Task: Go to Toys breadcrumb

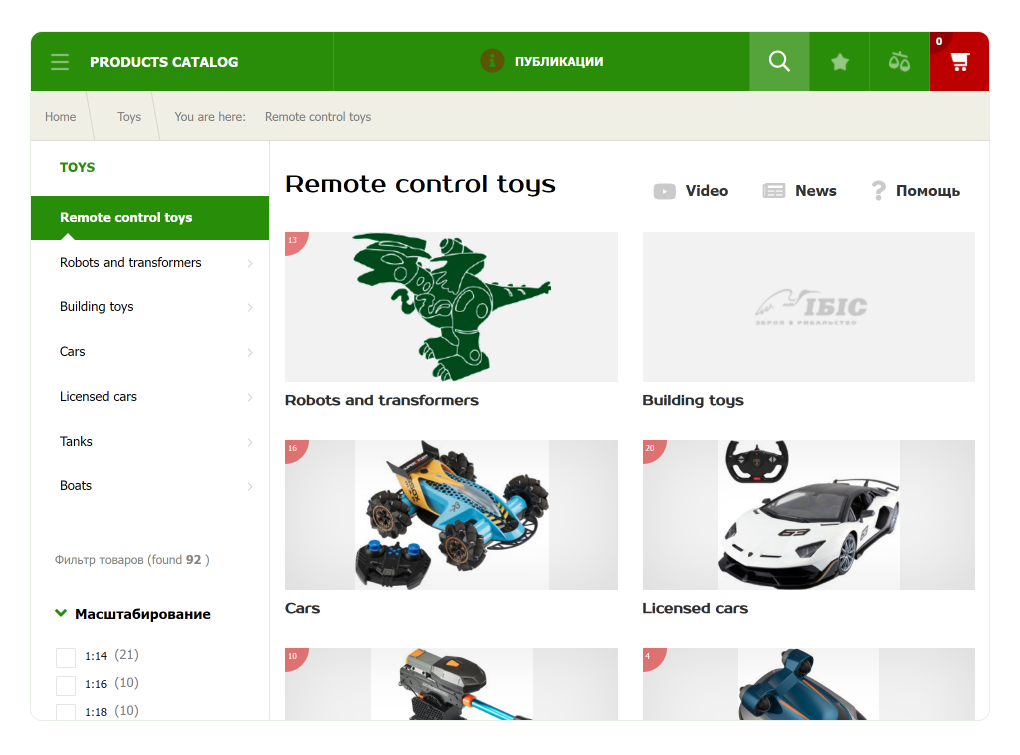Action: tap(129, 117)
